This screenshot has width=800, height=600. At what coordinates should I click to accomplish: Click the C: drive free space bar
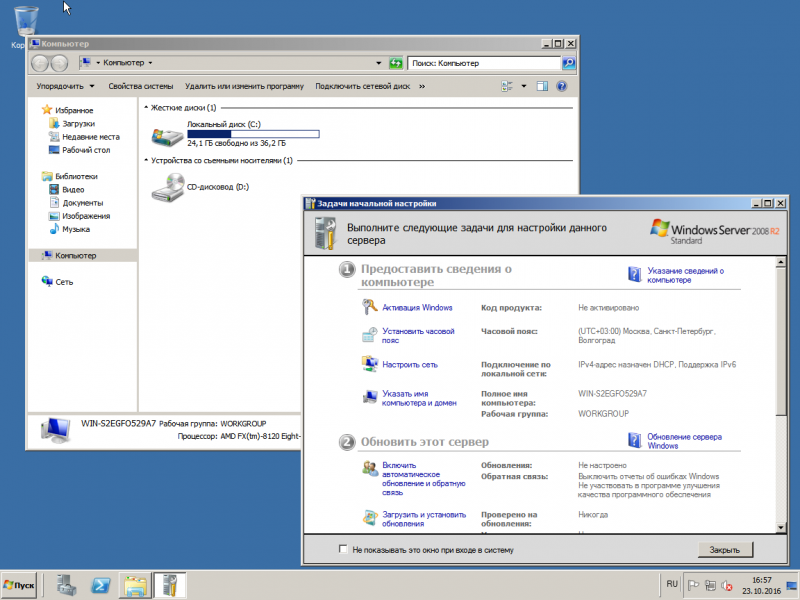pos(253,134)
